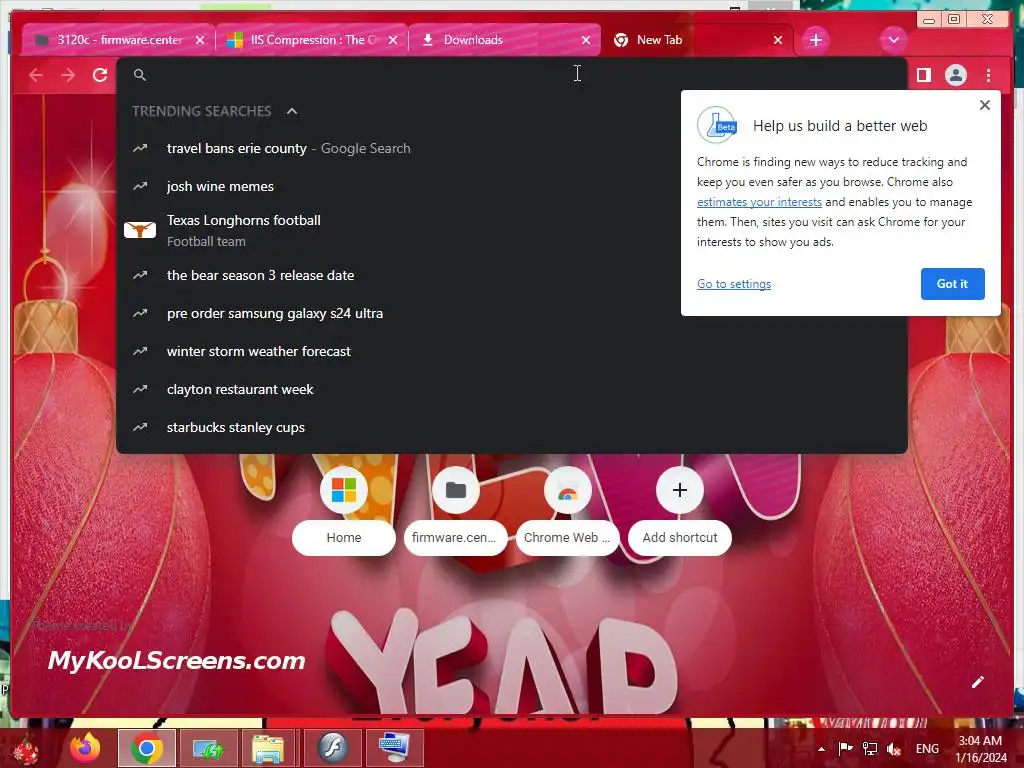Open the Chrome side panel icon

pyautogui.click(x=923, y=75)
